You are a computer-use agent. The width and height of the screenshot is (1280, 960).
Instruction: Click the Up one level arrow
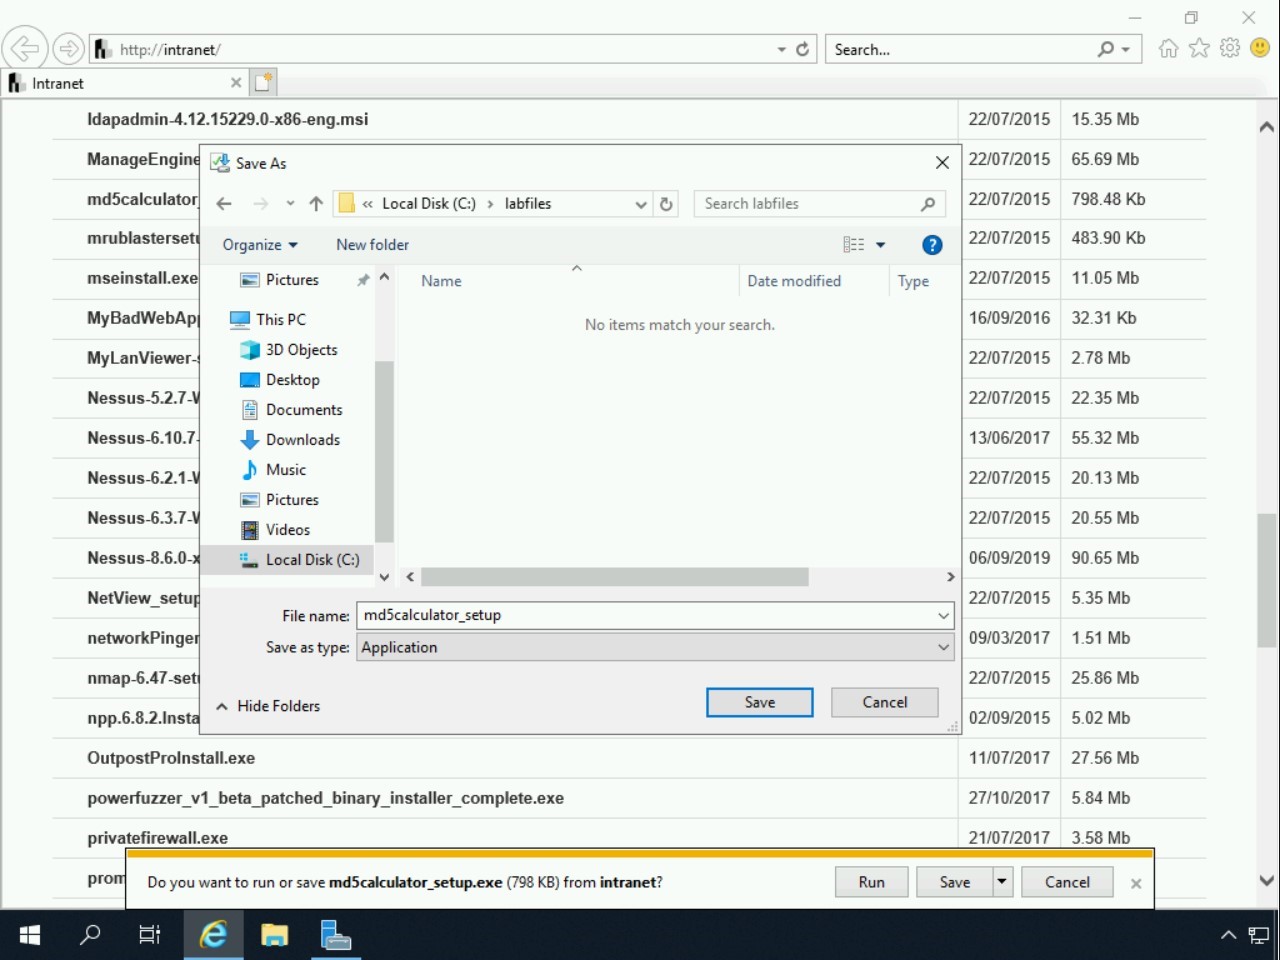316,204
